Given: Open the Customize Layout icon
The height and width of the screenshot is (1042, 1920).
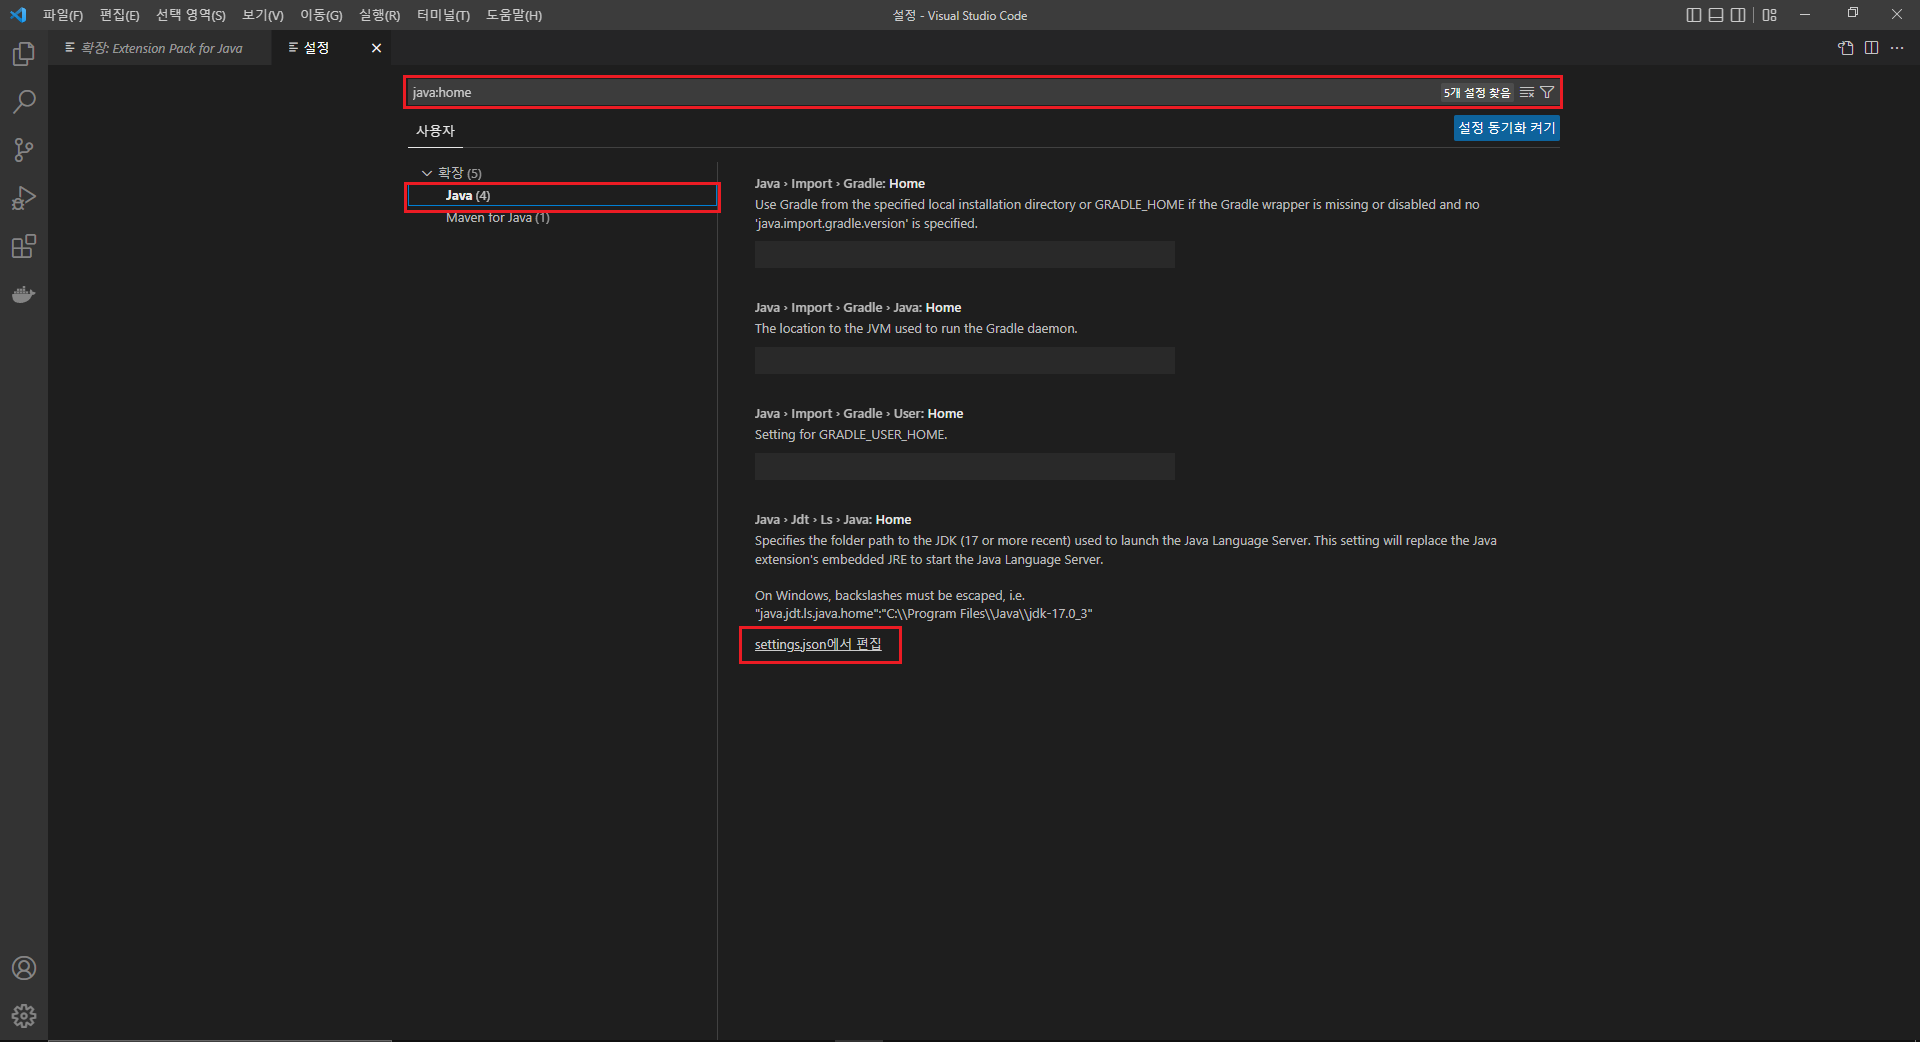Looking at the screenshot, I should pyautogui.click(x=1770, y=15).
